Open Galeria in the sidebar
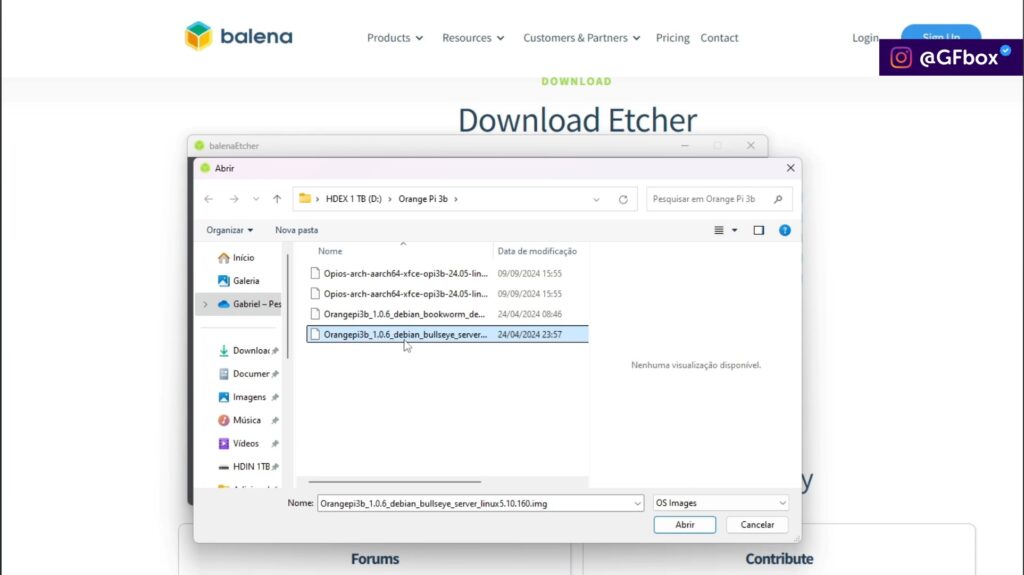1024x575 pixels. point(239,281)
